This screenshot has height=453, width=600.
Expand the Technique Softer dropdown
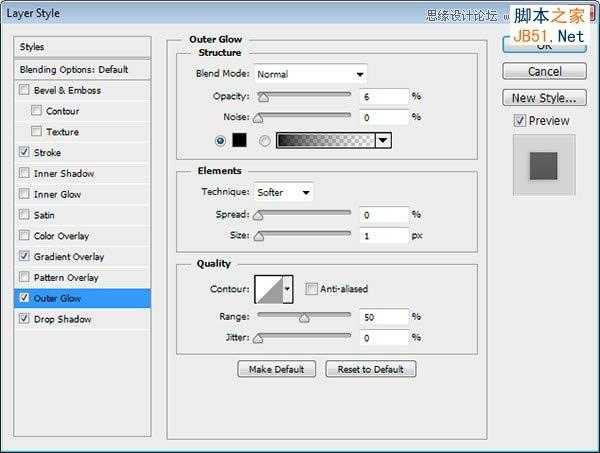click(x=284, y=192)
